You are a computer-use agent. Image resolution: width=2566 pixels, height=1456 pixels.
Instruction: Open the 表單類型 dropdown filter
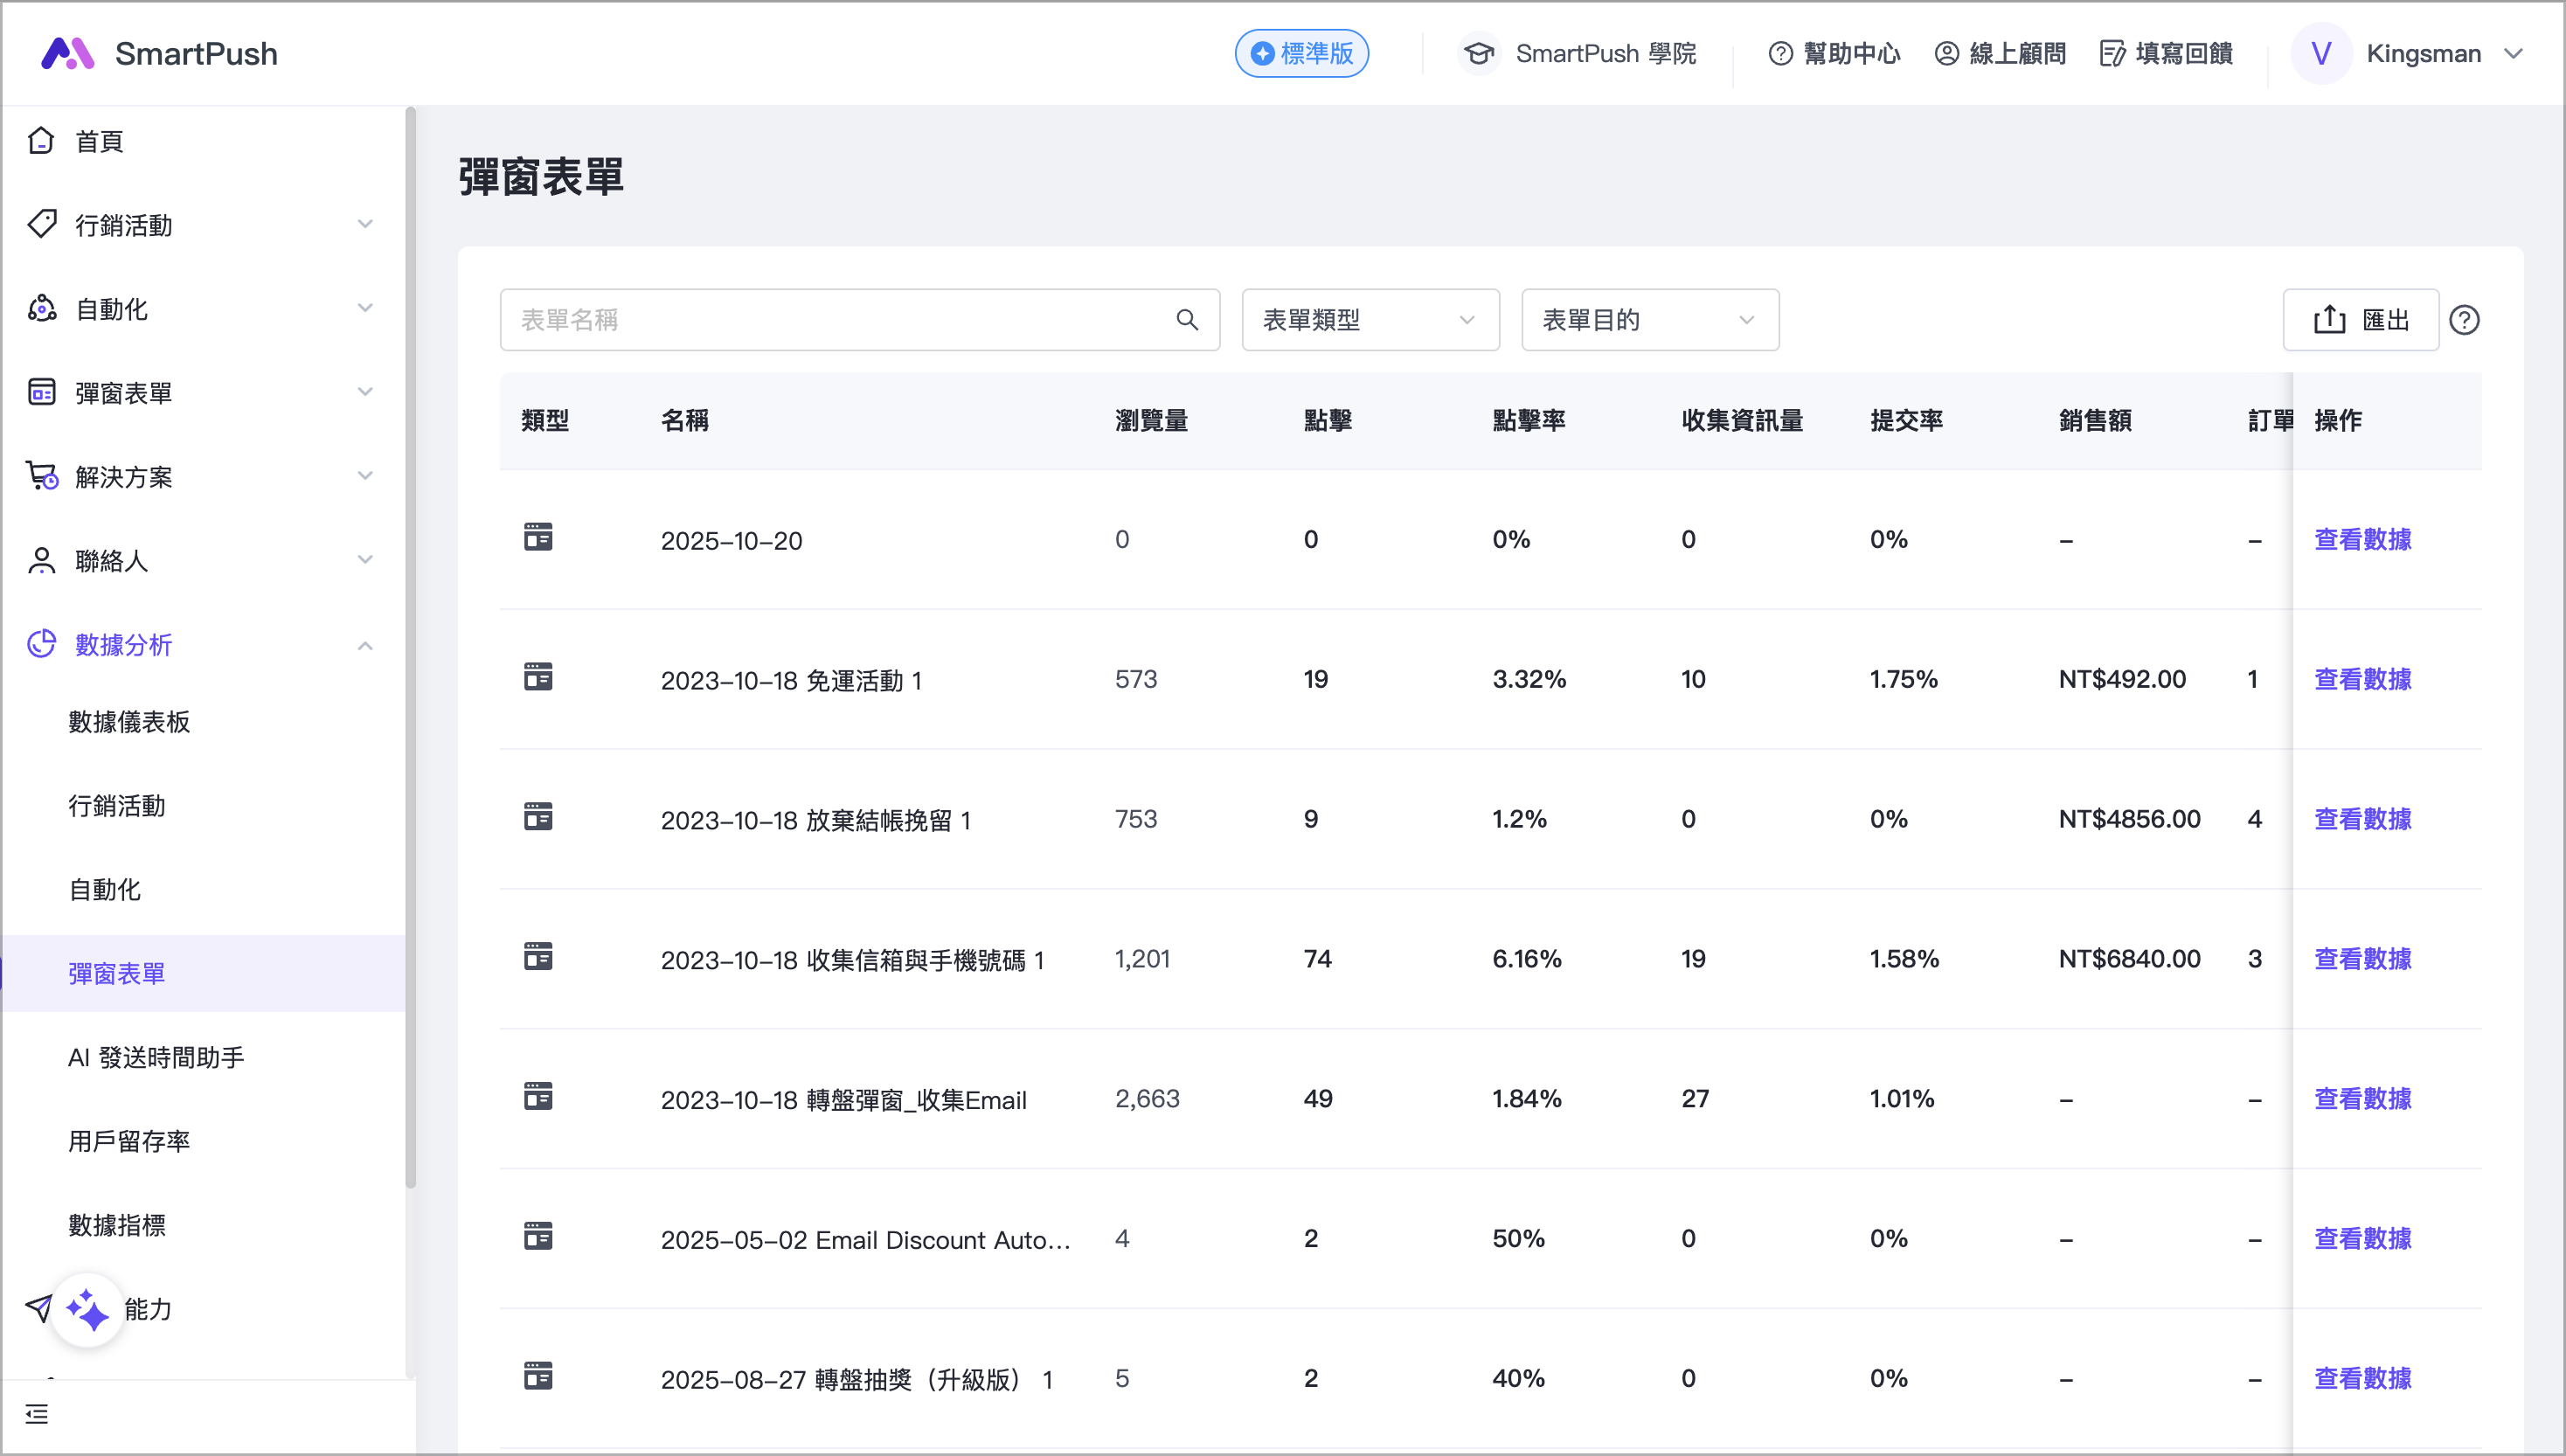1369,320
